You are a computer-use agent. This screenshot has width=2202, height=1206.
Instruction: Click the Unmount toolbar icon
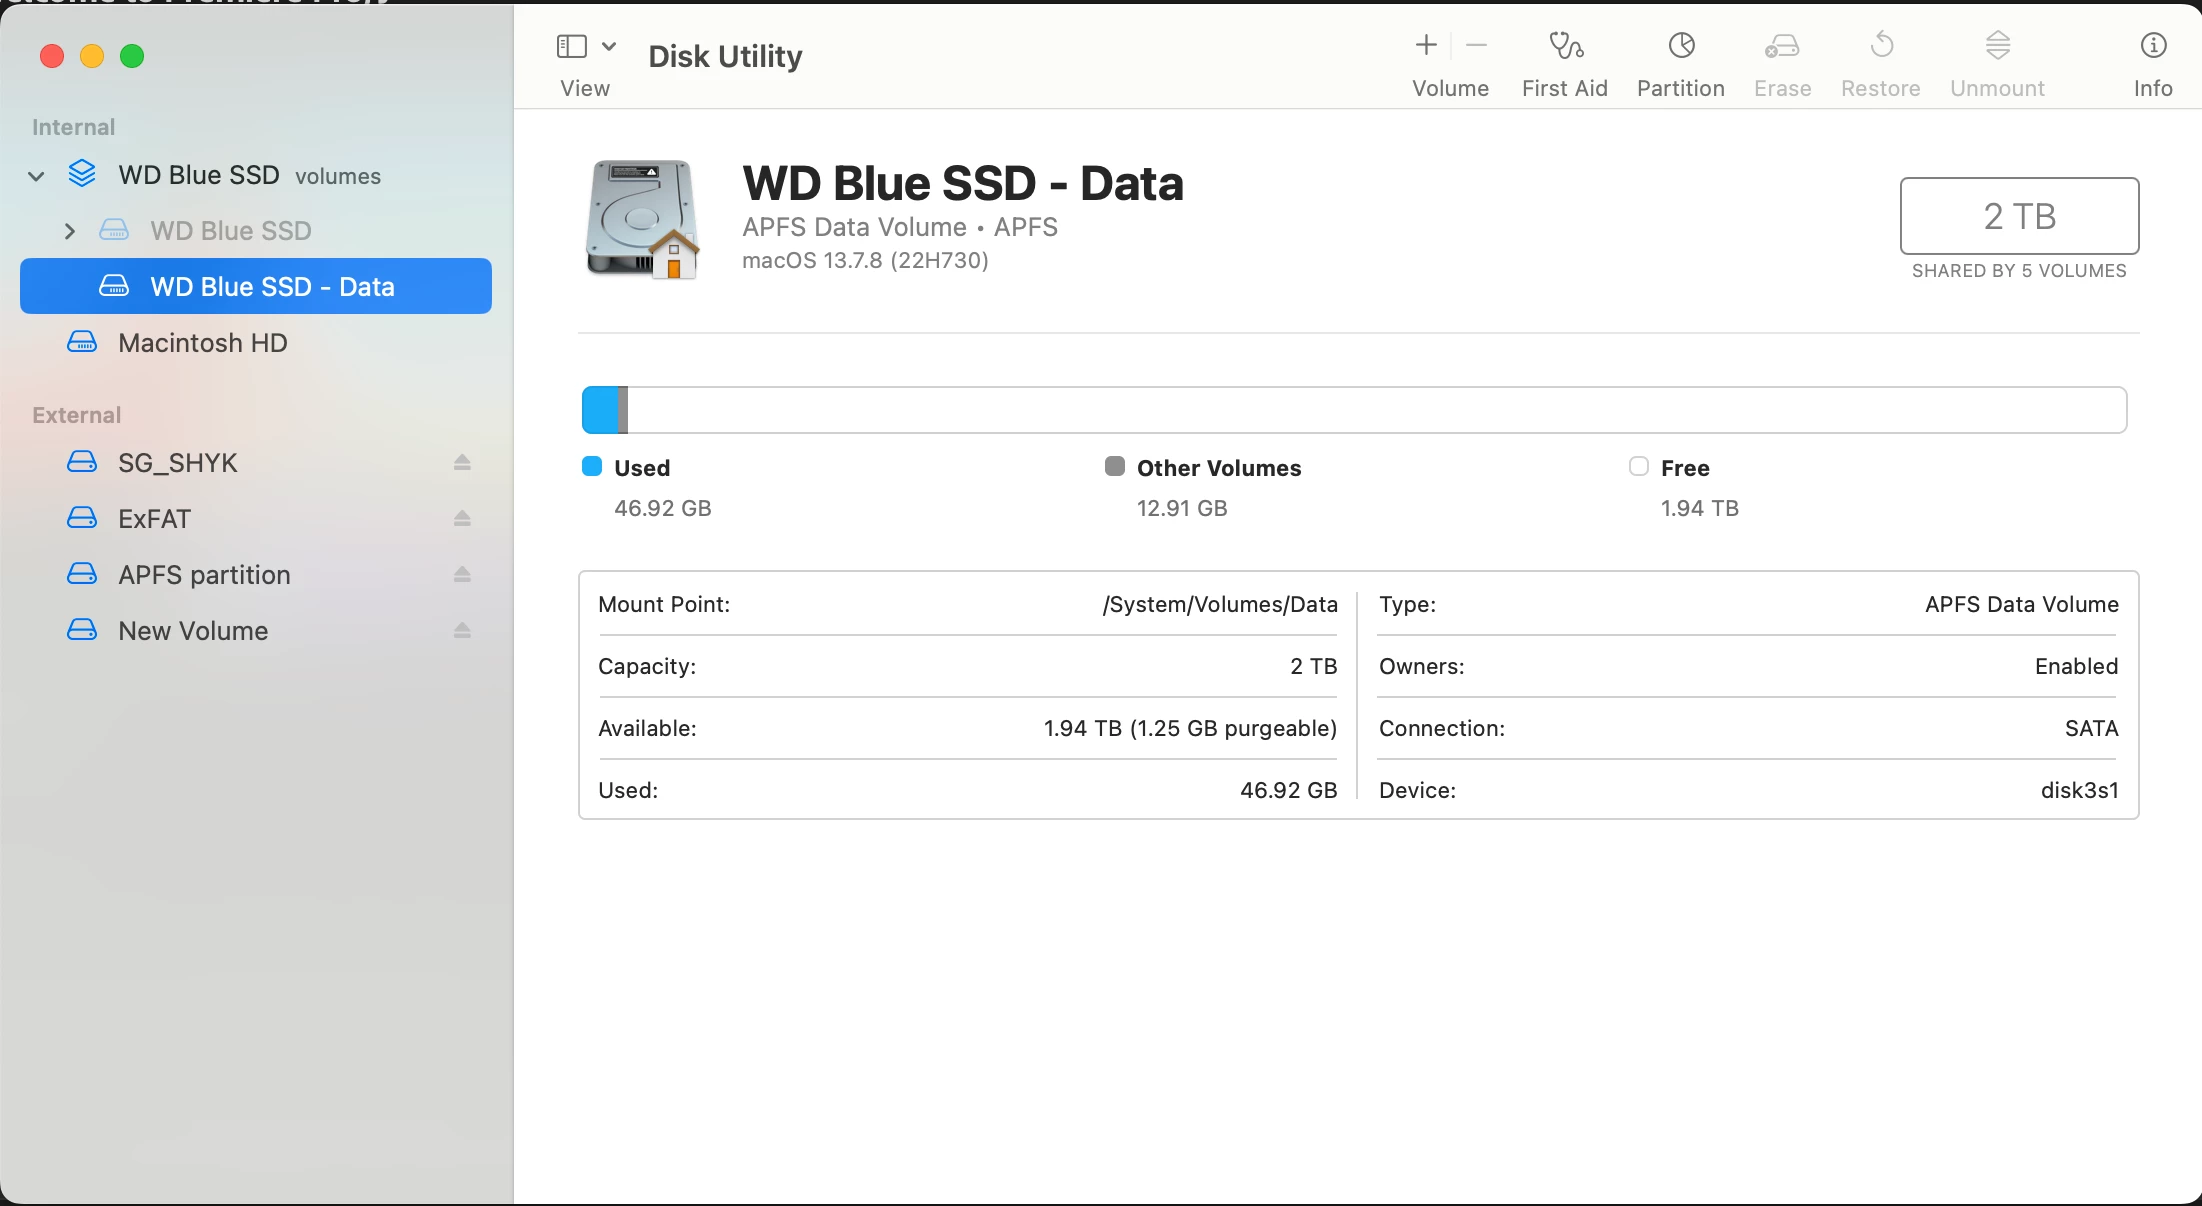[x=1997, y=46]
